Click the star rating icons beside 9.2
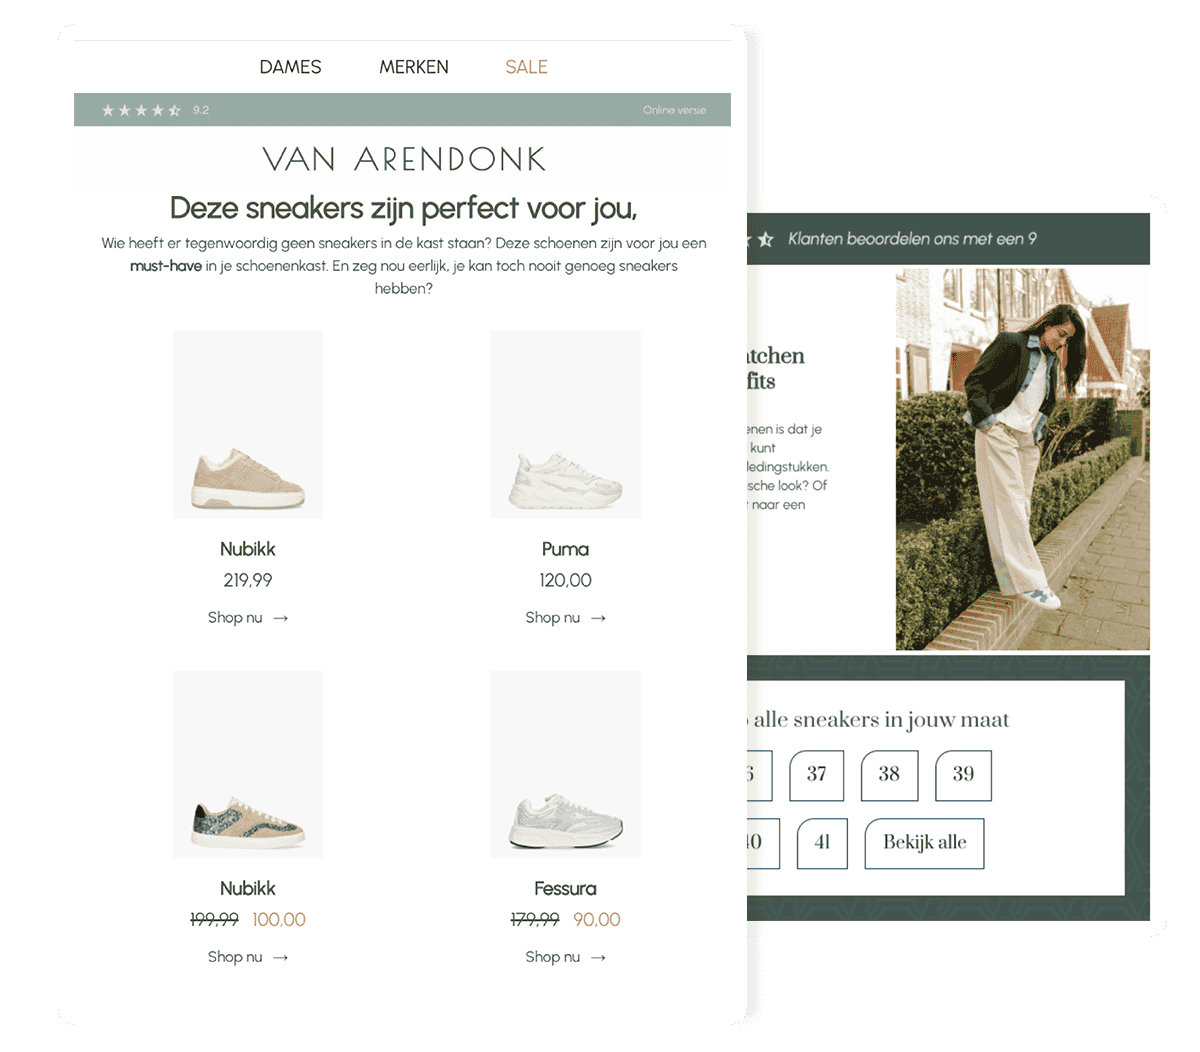 coord(141,110)
